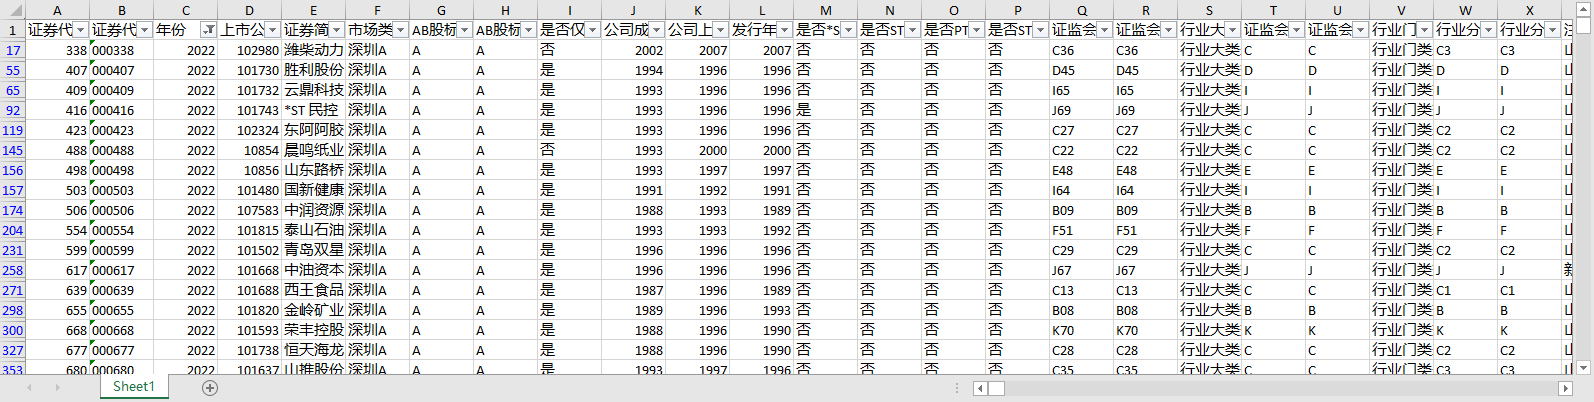The image size is (1594, 402).
Task: Select row 92 by its row header
Action: [12, 110]
